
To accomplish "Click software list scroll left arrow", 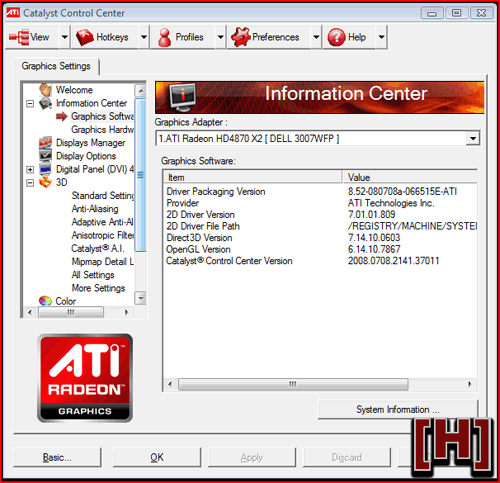I will (170, 384).
